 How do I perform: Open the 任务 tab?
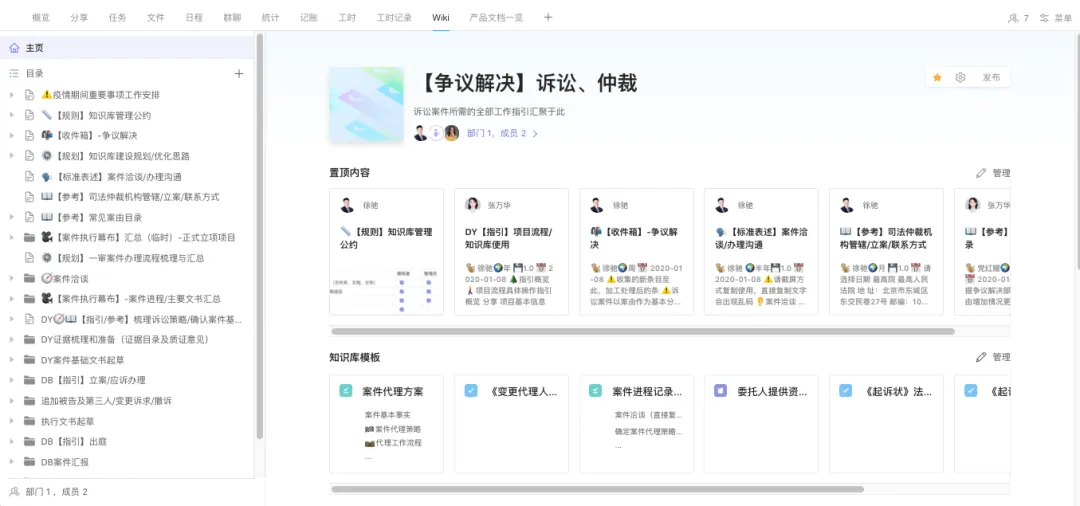coord(117,18)
